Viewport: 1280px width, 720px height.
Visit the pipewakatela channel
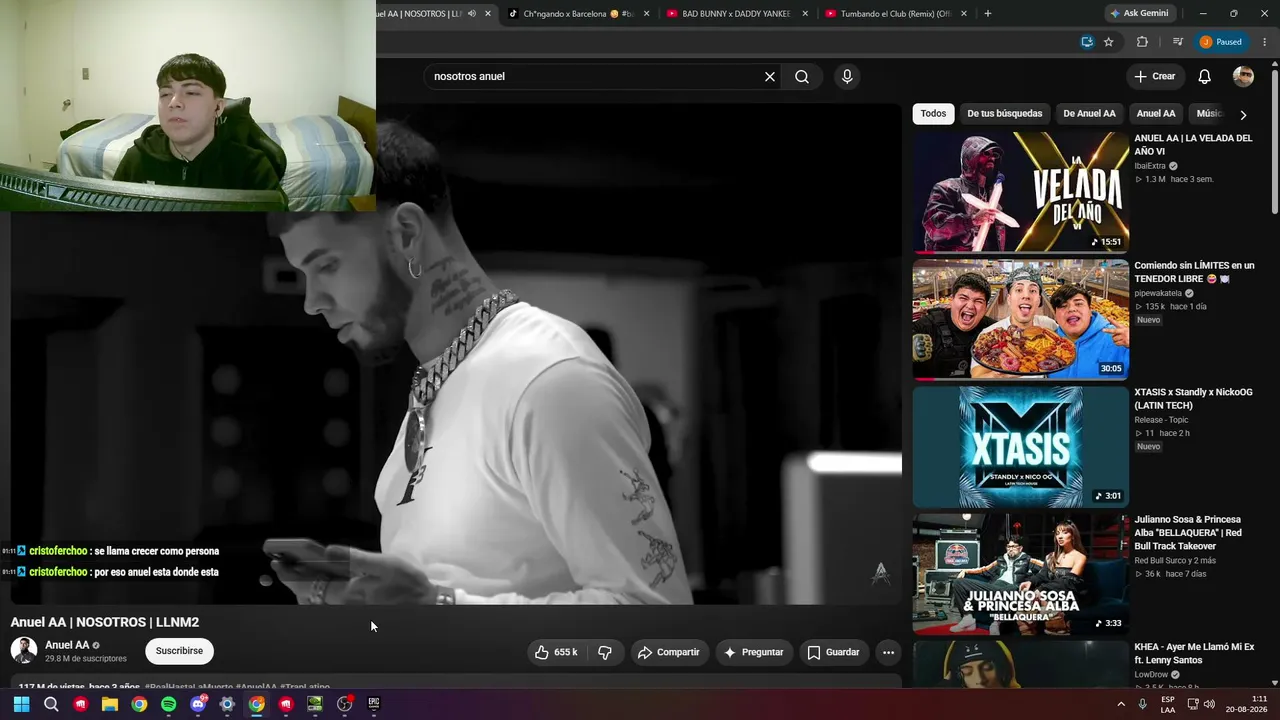1158,293
